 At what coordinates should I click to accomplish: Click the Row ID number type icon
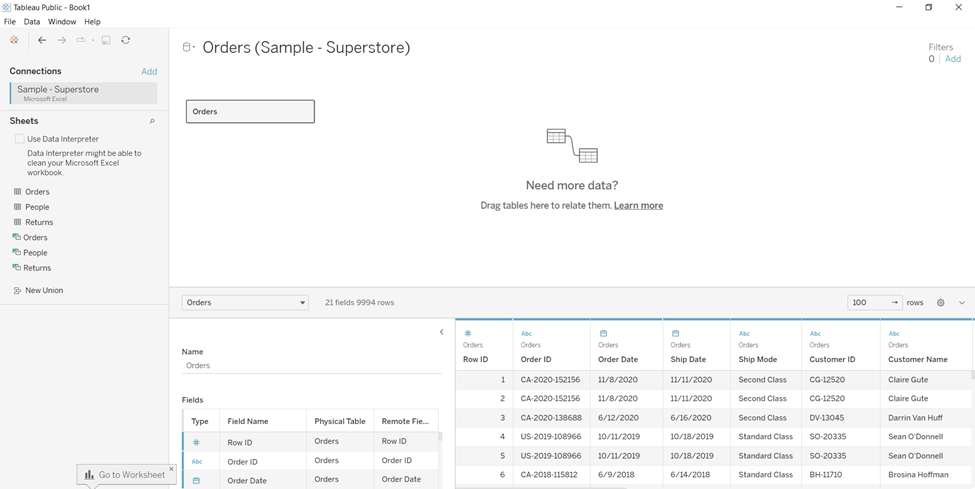468,333
